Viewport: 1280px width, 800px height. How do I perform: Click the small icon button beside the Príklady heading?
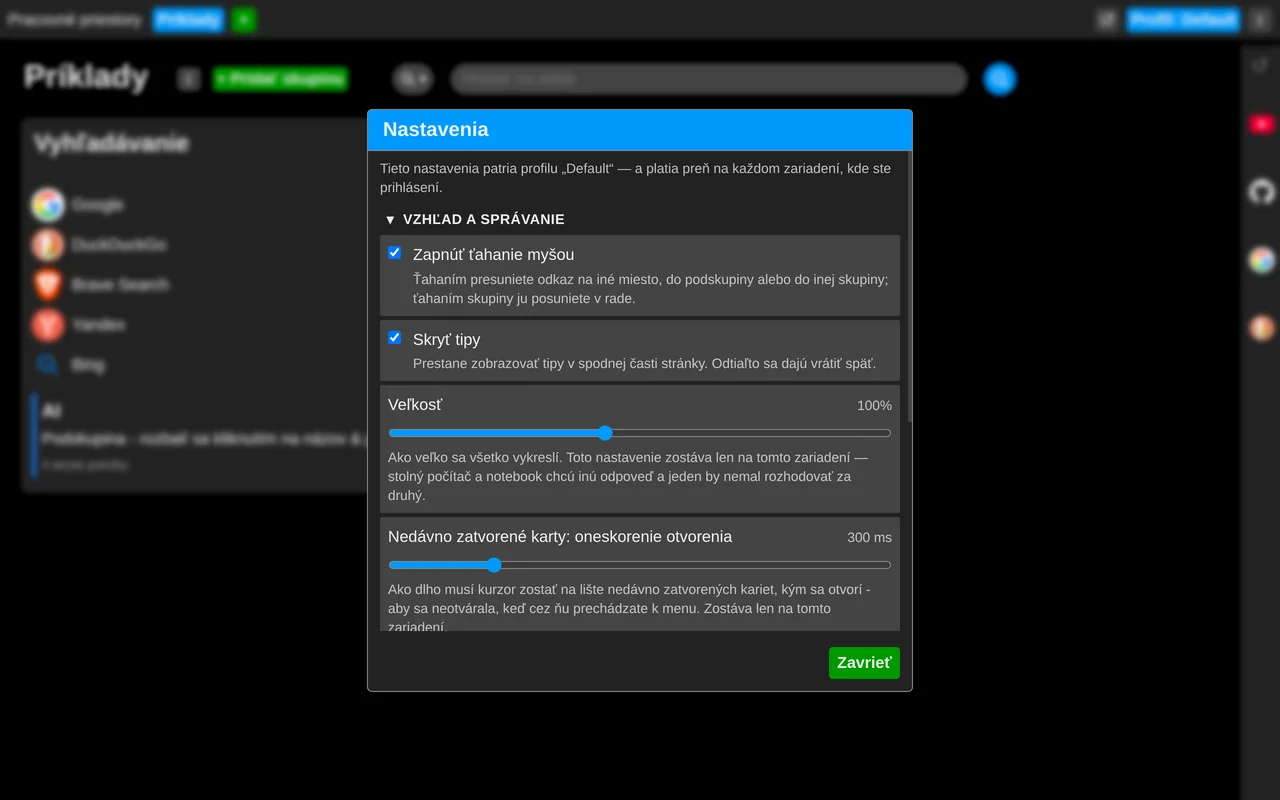[188, 79]
